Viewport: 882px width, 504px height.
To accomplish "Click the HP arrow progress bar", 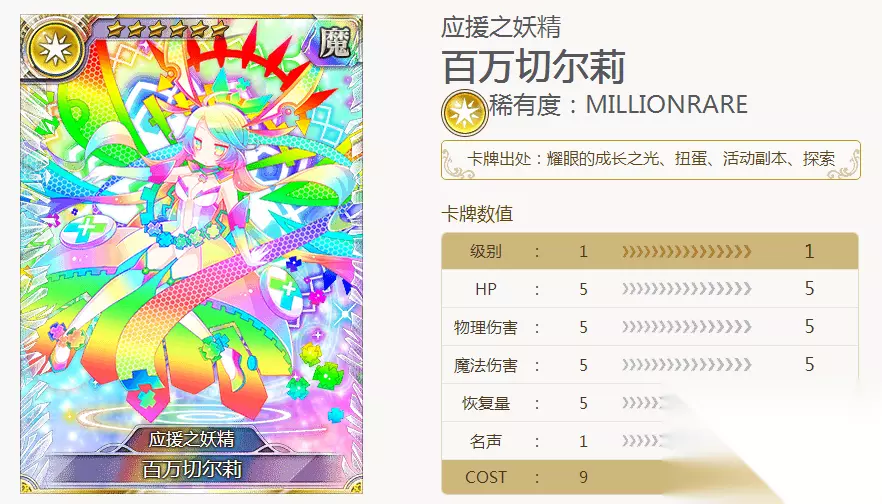I will 686,289.
